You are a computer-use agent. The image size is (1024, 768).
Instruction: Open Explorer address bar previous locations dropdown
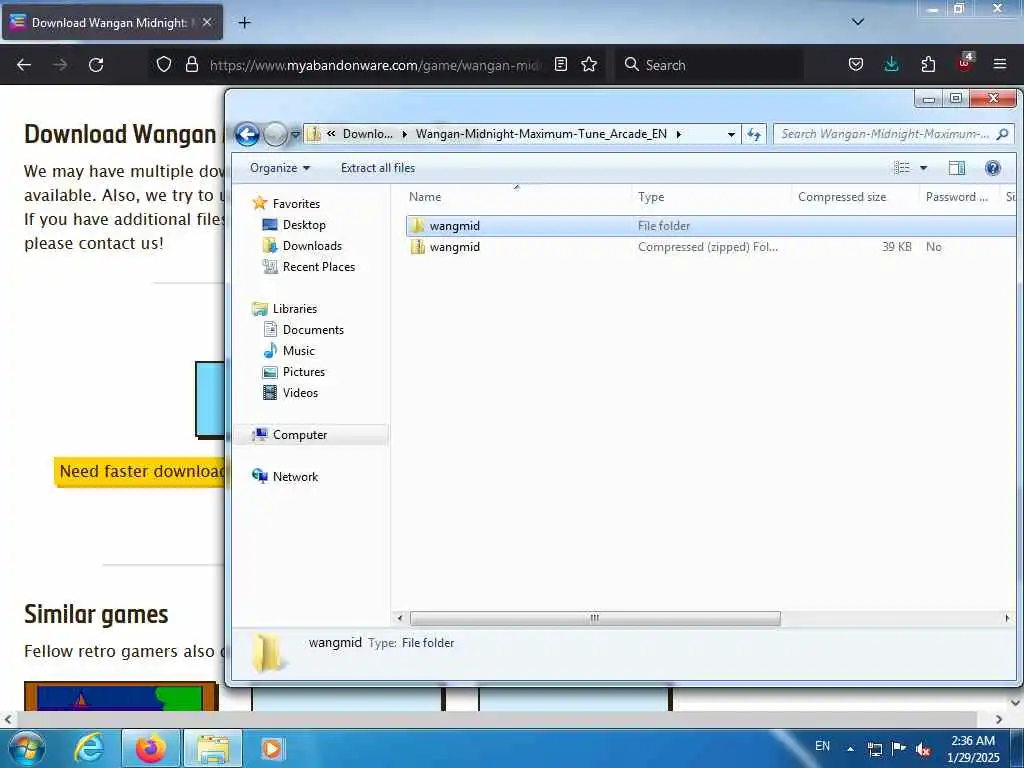coord(731,135)
